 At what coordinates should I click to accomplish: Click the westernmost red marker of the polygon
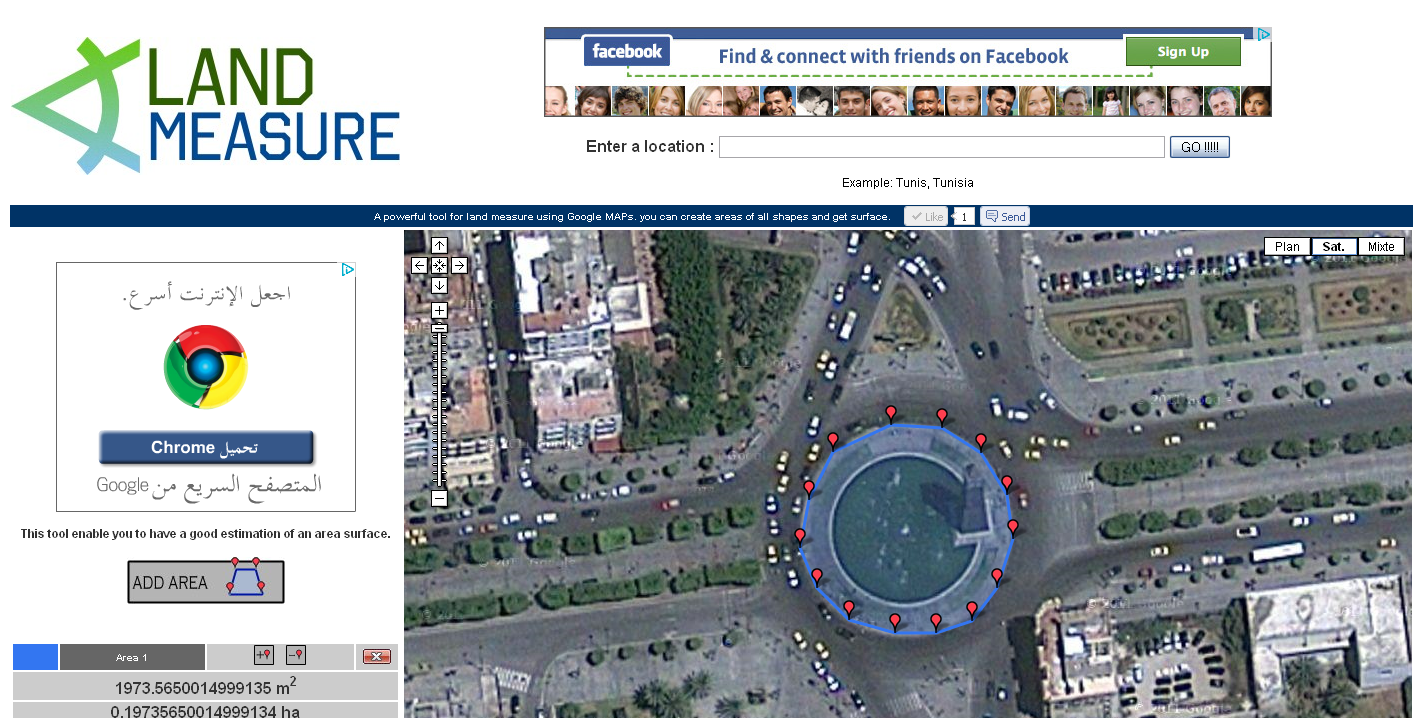[800, 536]
